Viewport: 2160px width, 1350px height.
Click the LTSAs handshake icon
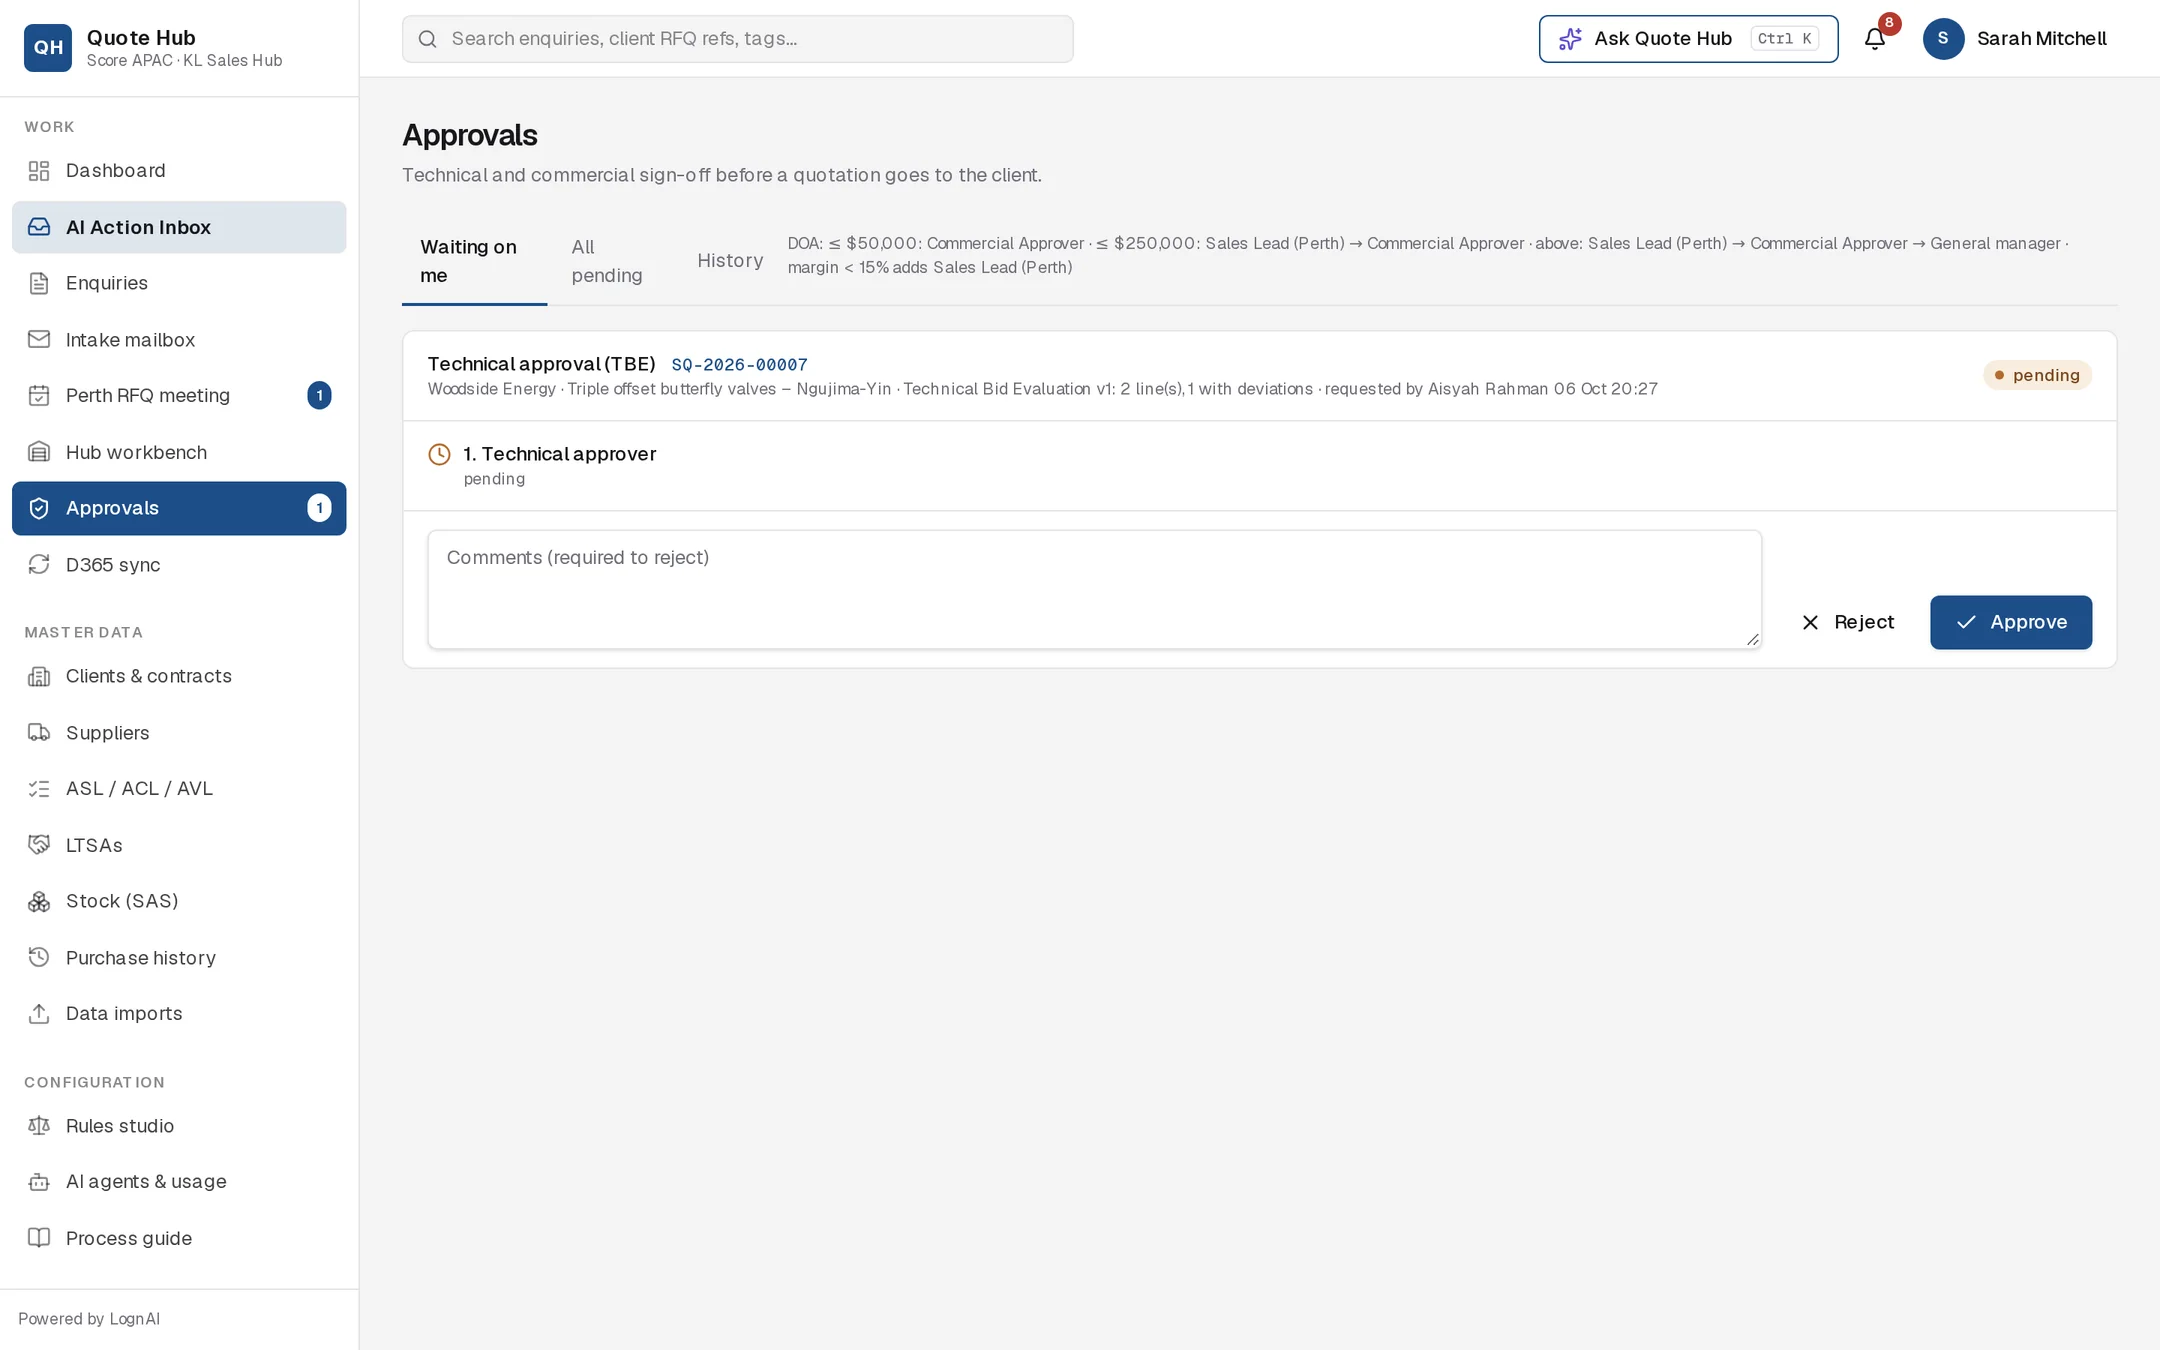39,845
